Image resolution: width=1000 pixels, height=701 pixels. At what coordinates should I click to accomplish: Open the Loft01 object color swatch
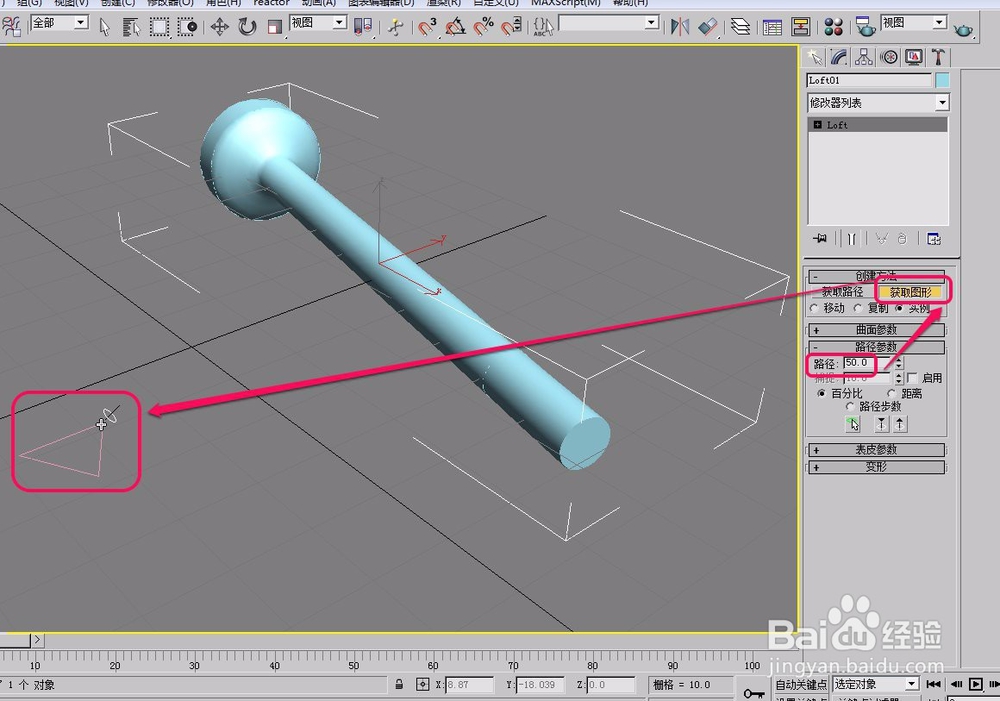[942, 80]
